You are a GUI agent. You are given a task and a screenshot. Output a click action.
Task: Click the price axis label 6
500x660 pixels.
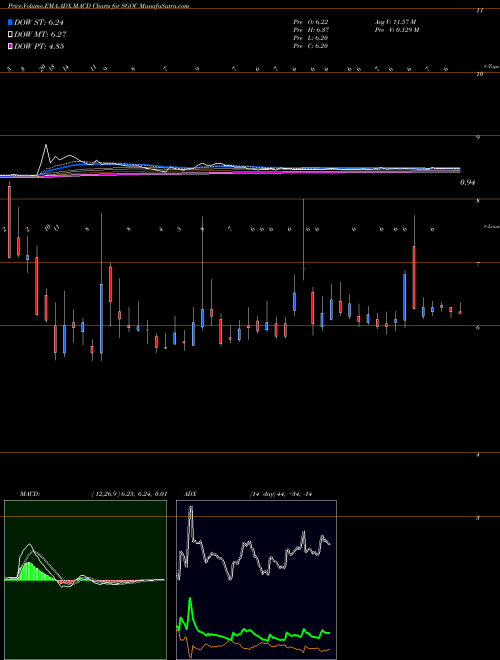[x=478, y=328]
